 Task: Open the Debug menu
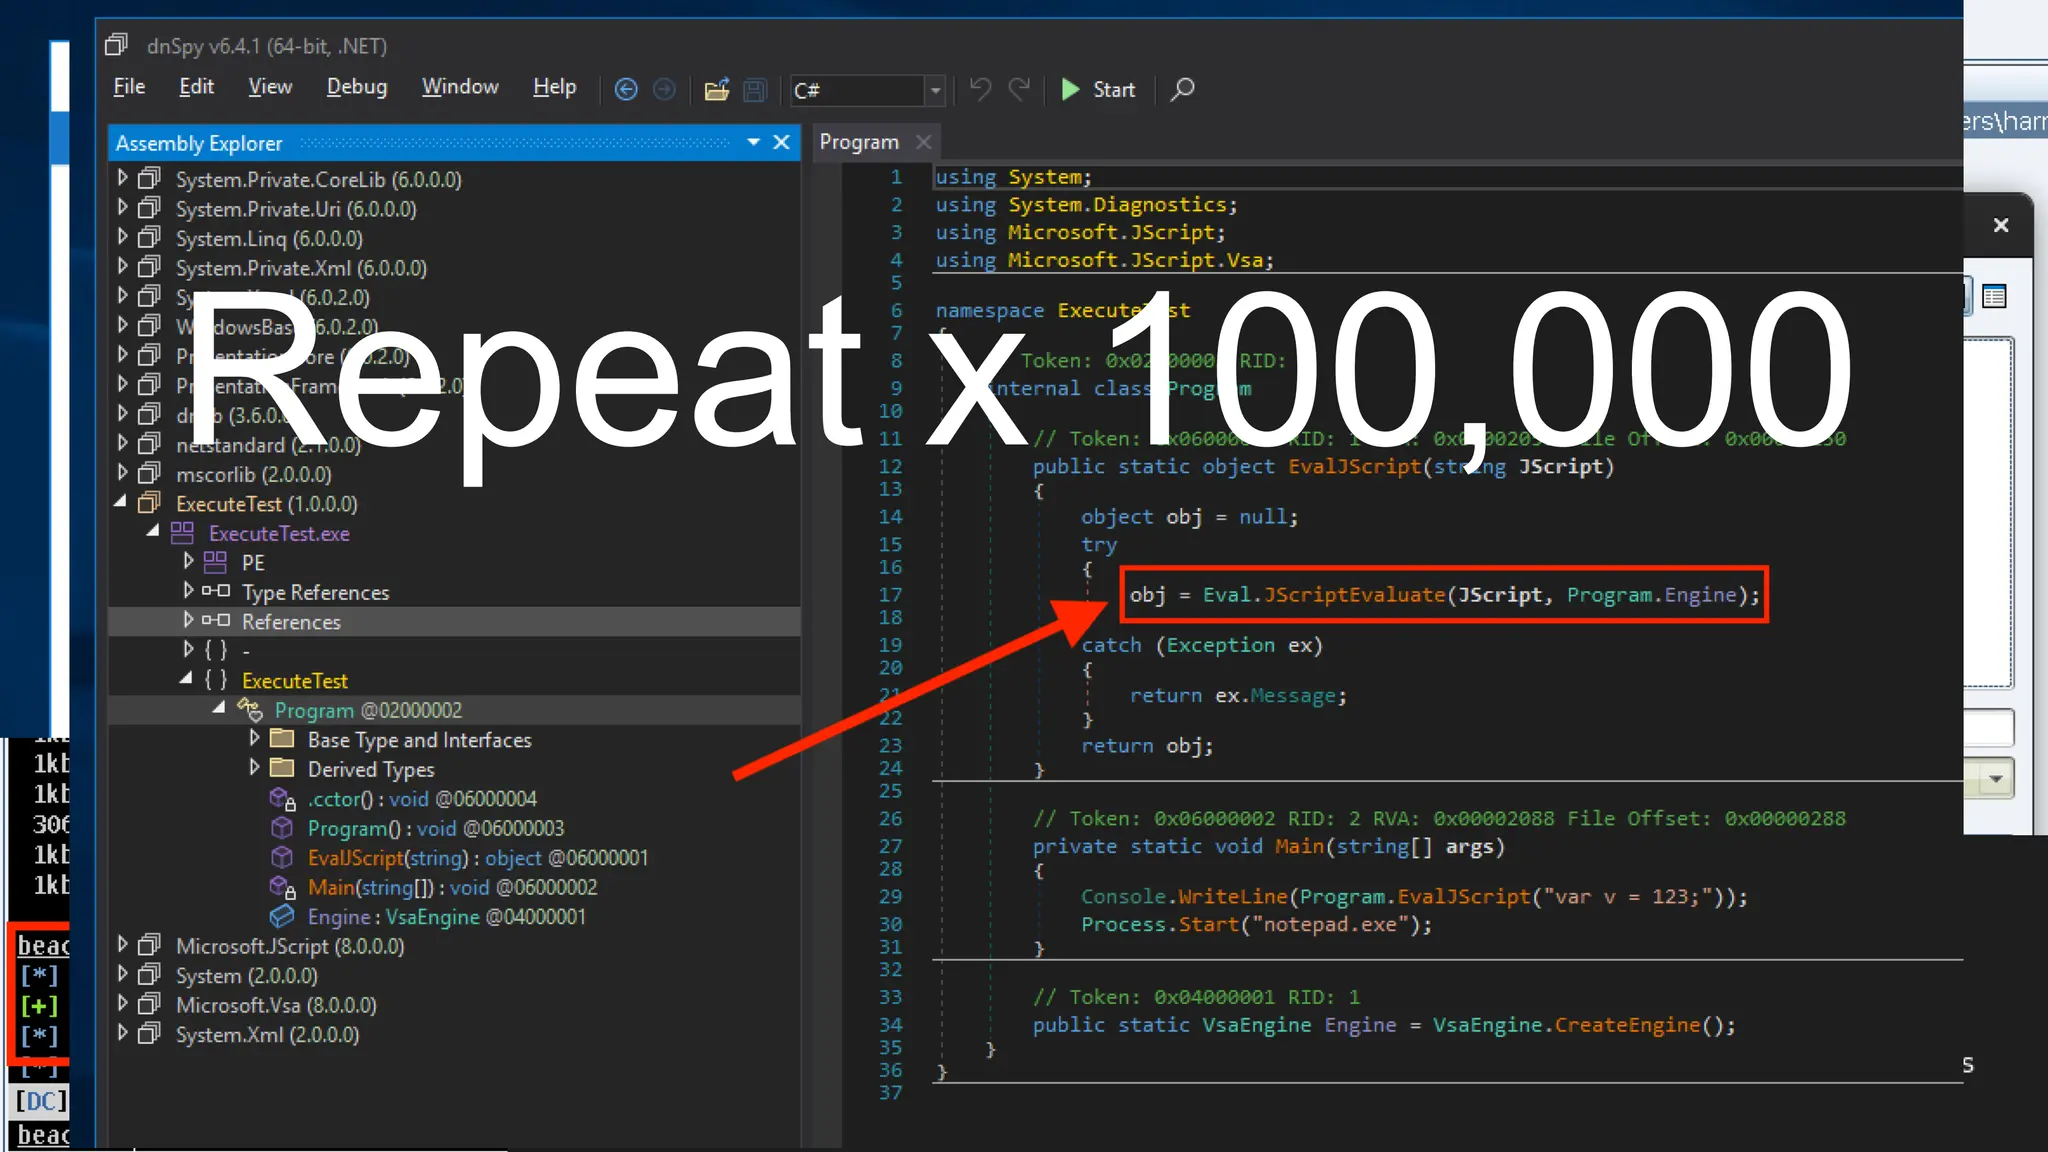click(x=356, y=87)
